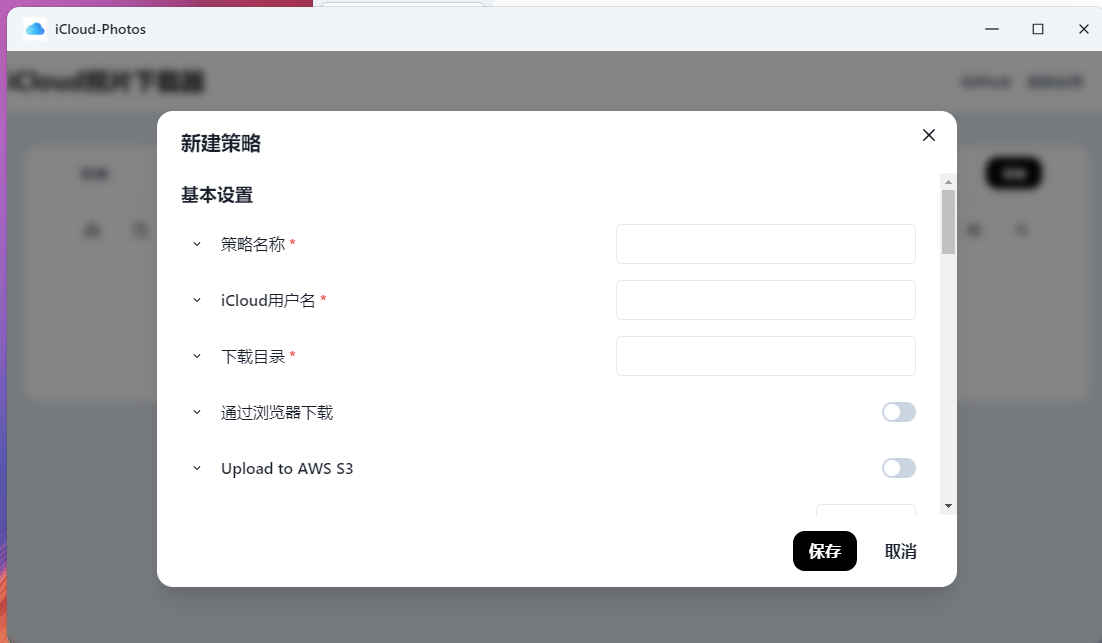The height and width of the screenshot is (643, 1102).
Task: Expand the 策略名称 row chevron
Action: [x=197, y=244]
